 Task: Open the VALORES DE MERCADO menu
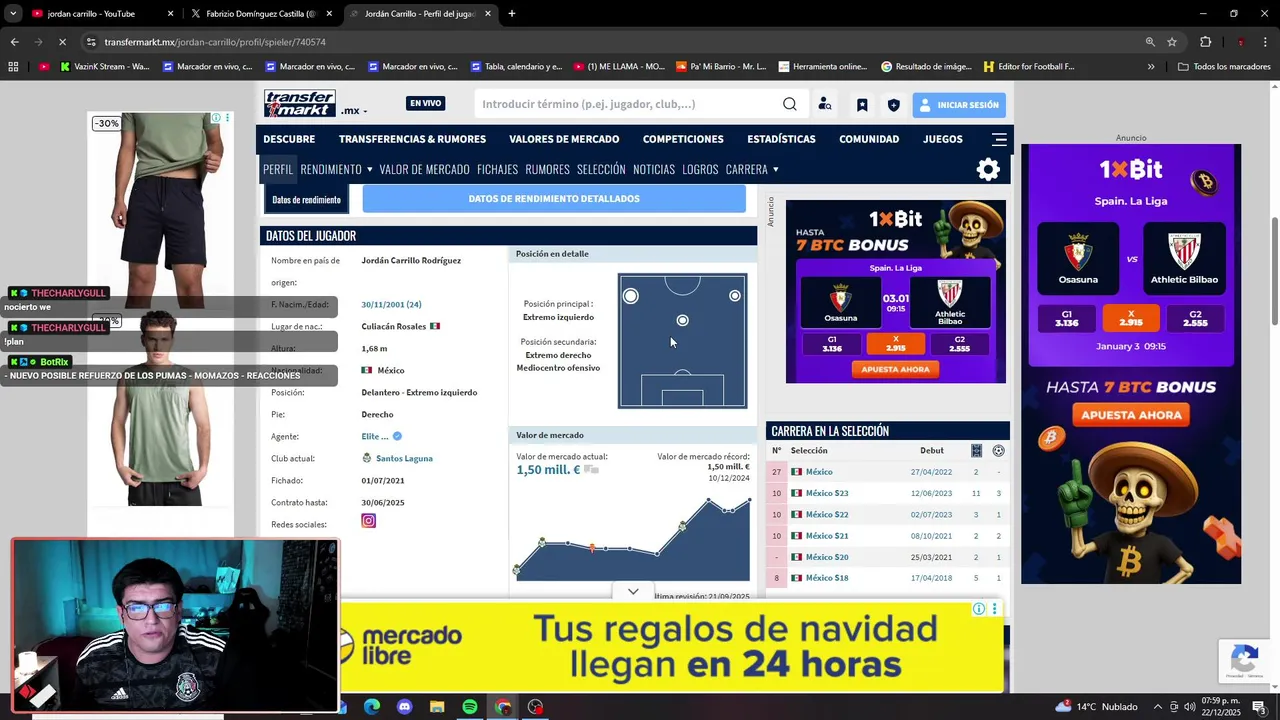564,139
